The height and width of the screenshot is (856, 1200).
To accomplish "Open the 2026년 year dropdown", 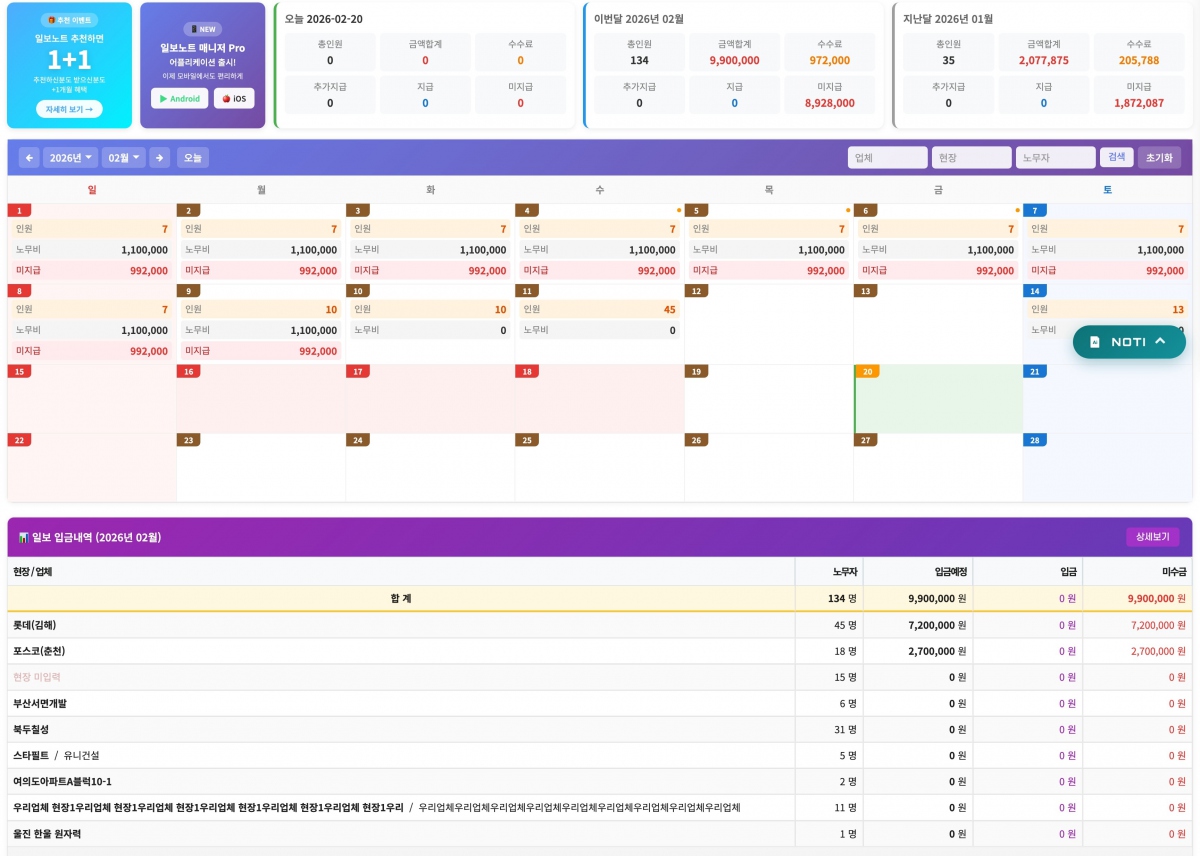I will pos(70,158).
